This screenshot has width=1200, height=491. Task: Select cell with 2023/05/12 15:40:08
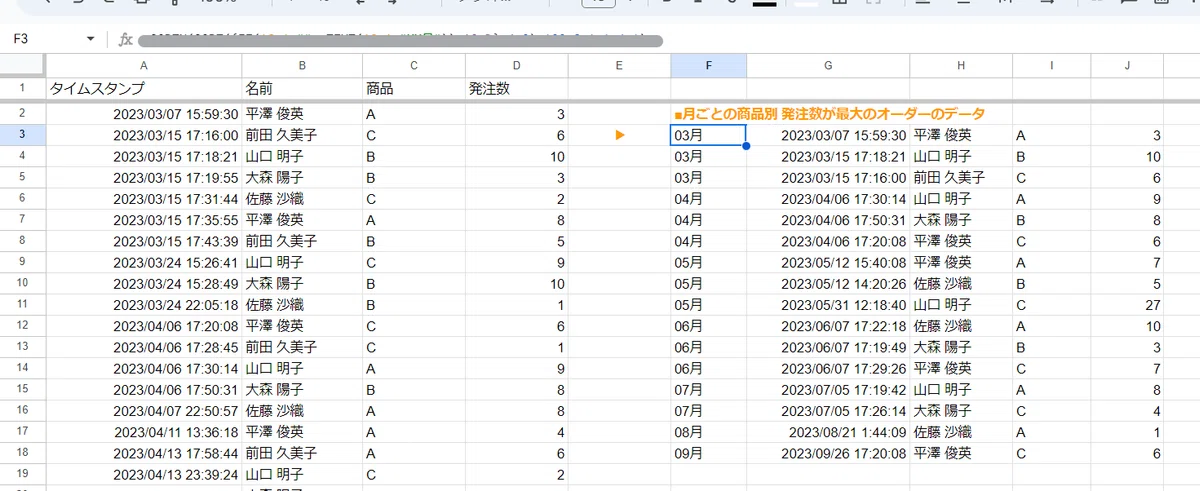click(828, 262)
